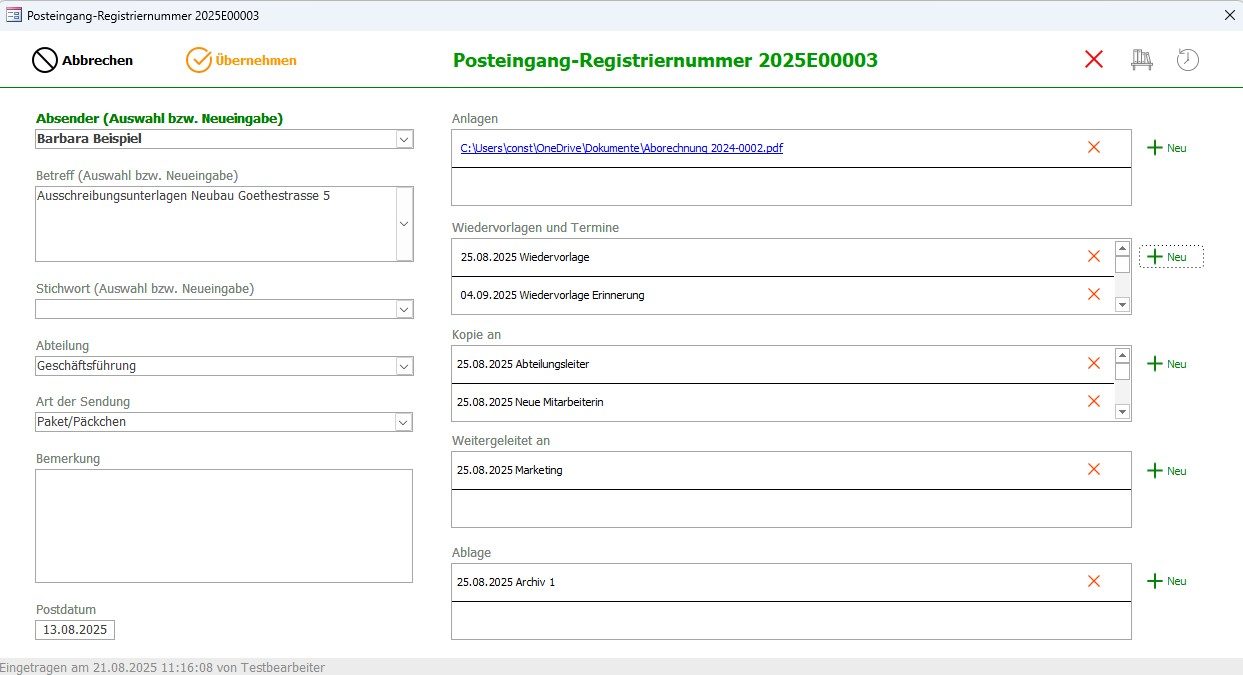Open the Aborechnung 2024-0002.pdf file link

pyautogui.click(x=621, y=148)
